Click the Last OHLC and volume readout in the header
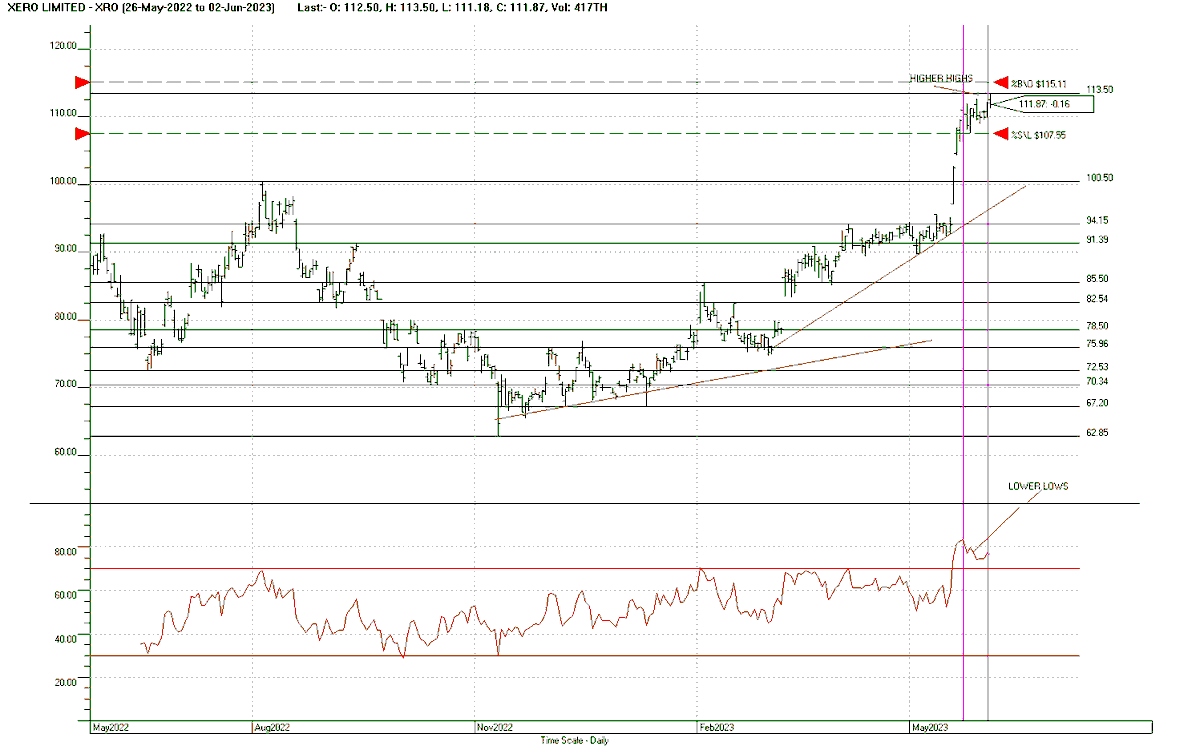The image size is (1200, 746). (x=452, y=7)
